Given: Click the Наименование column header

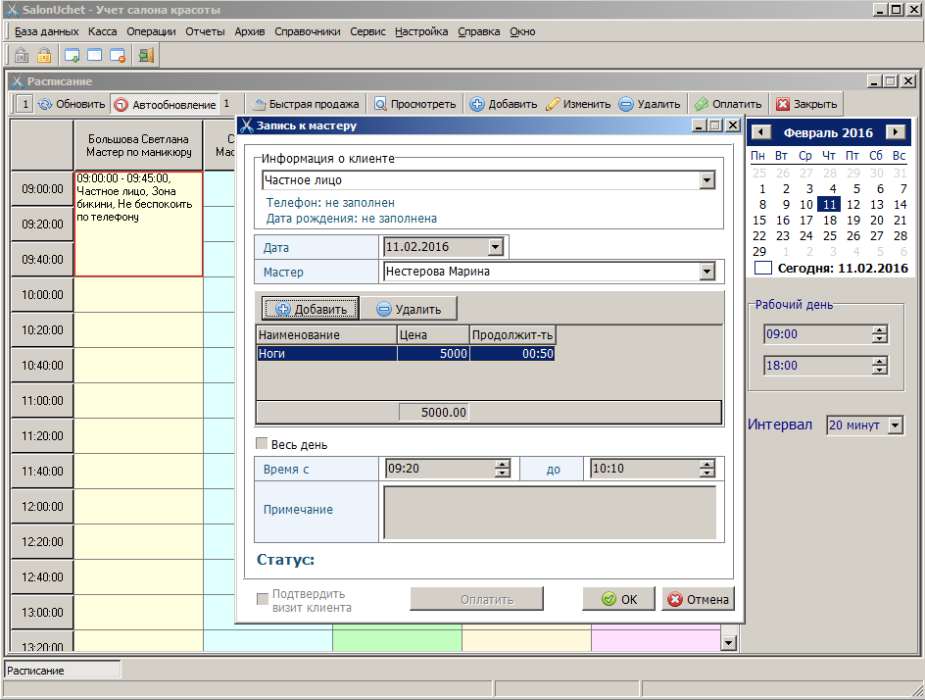Looking at the screenshot, I should pyautogui.click(x=326, y=334).
